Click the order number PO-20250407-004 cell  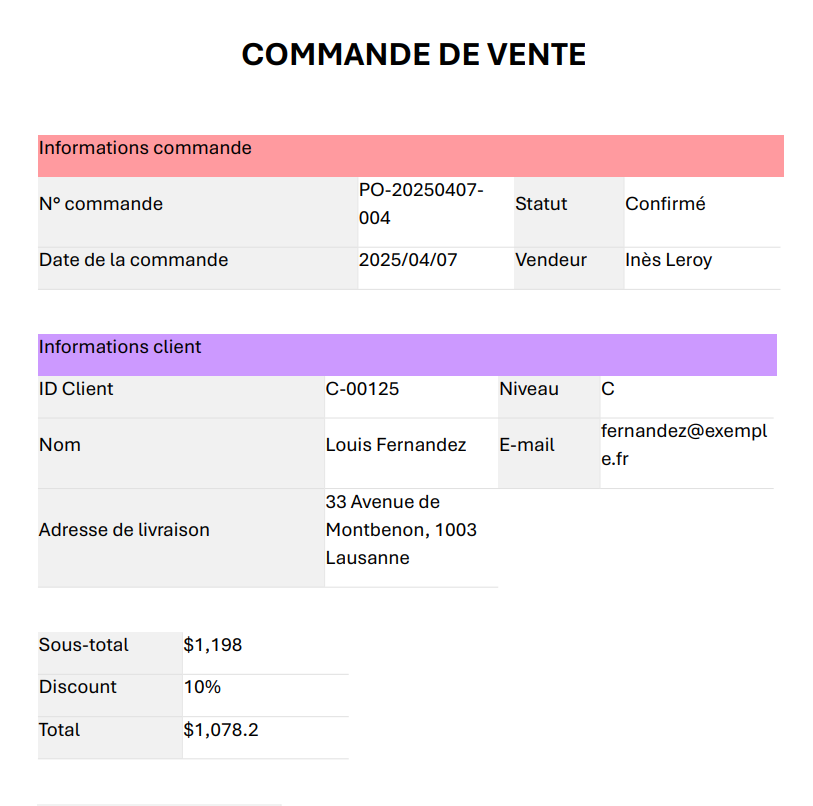[x=421, y=204]
